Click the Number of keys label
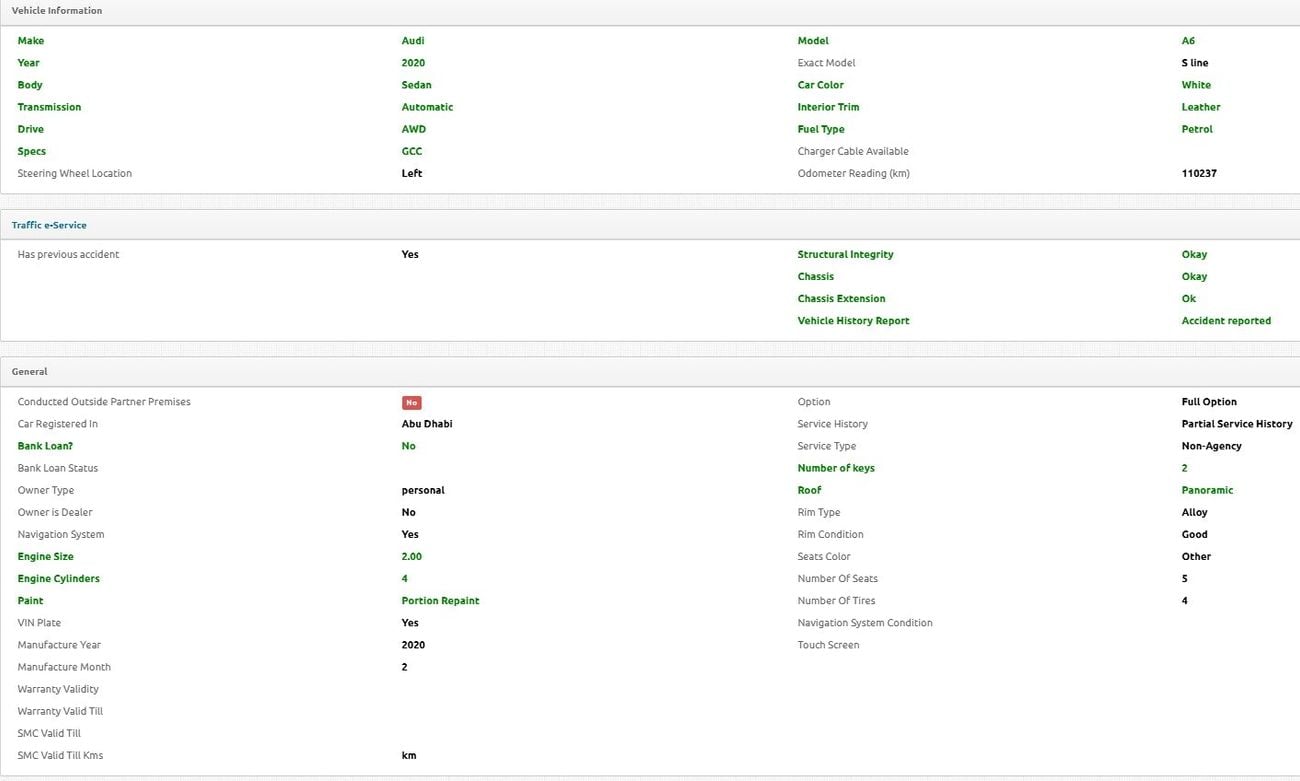This screenshot has width=1300, height=781. 836,468
